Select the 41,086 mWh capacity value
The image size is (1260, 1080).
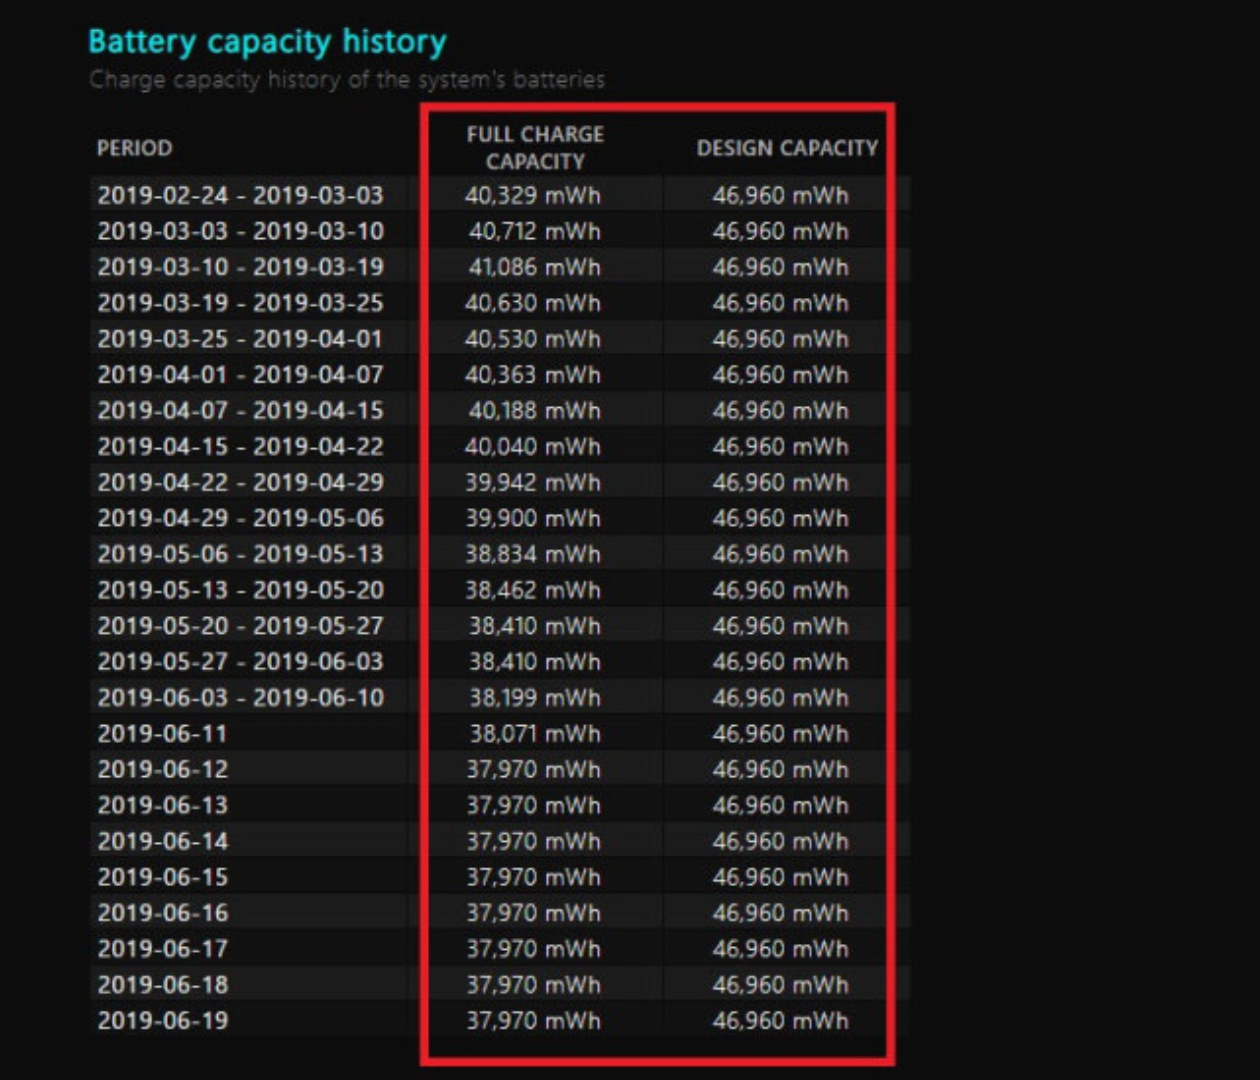[x=534, y=267]
